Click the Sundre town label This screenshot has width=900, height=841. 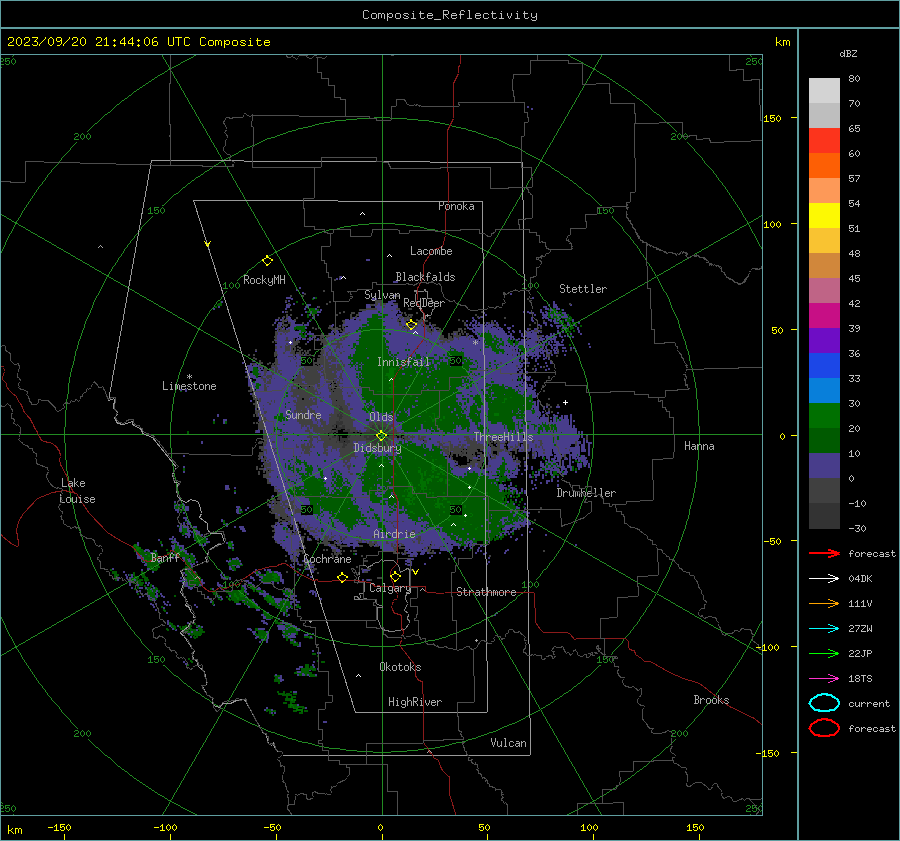pyautogui.click(x=303, y=415)
